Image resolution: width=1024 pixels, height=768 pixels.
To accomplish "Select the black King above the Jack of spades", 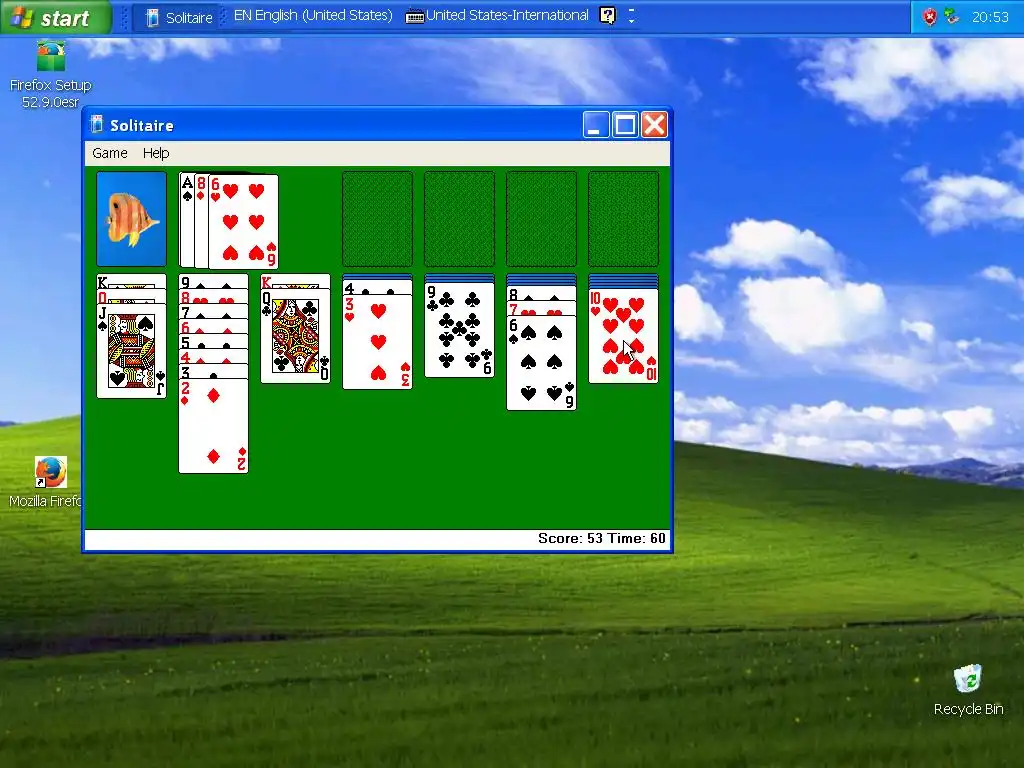I will tap(131, 281).
